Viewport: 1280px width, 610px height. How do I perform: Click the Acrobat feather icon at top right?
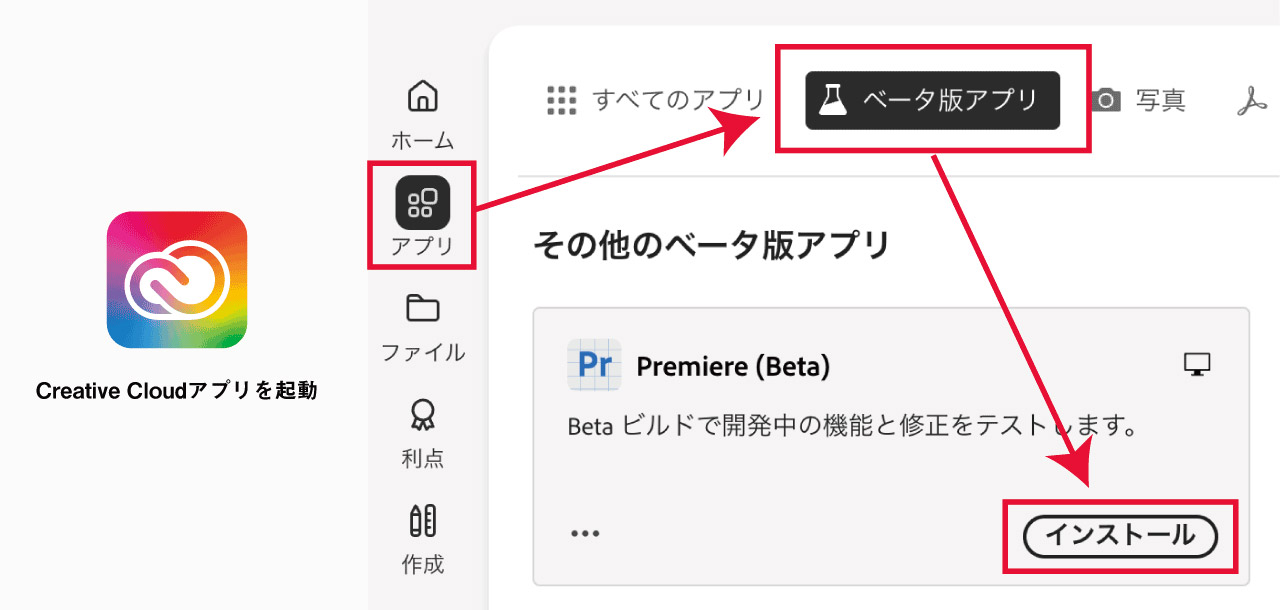point(1253,99)
